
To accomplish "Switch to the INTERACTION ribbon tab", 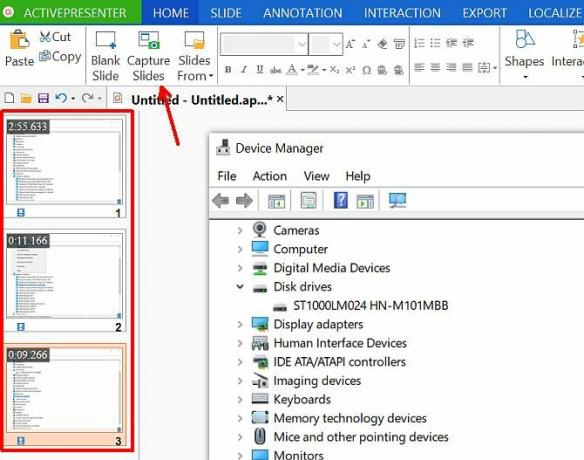I will click(402, 13).
